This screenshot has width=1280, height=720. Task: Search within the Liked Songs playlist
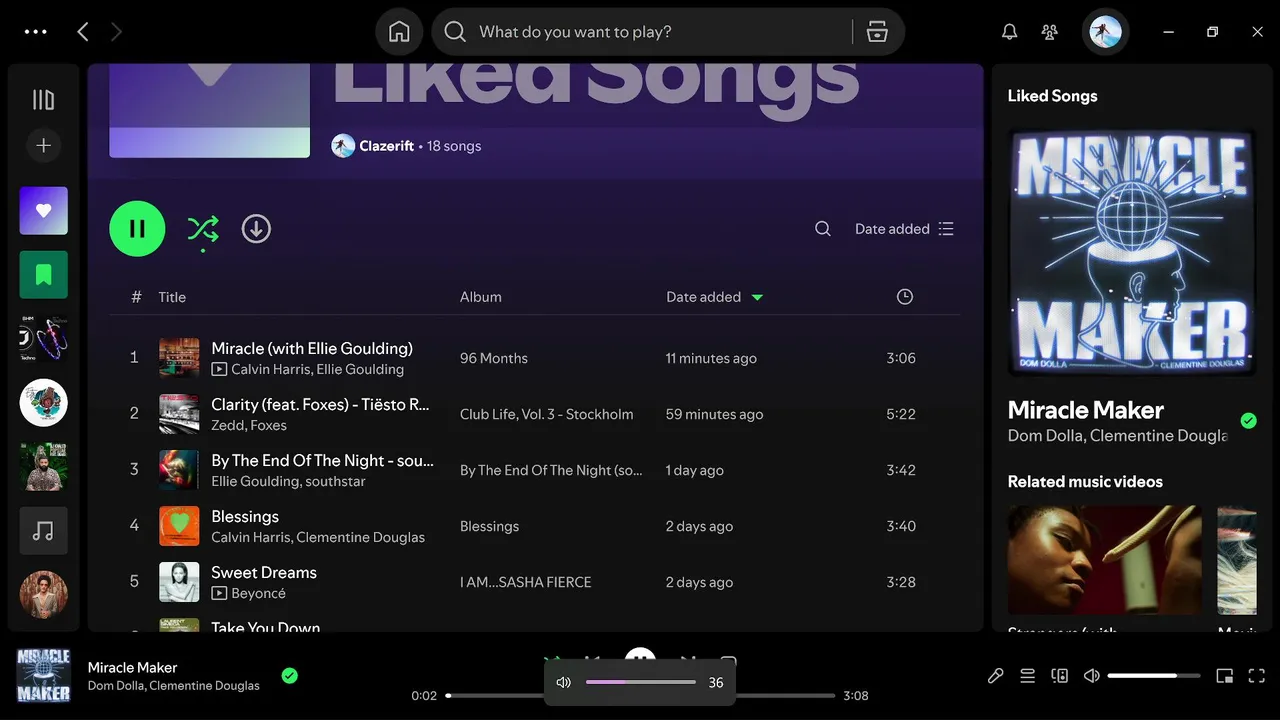point(823,229)
